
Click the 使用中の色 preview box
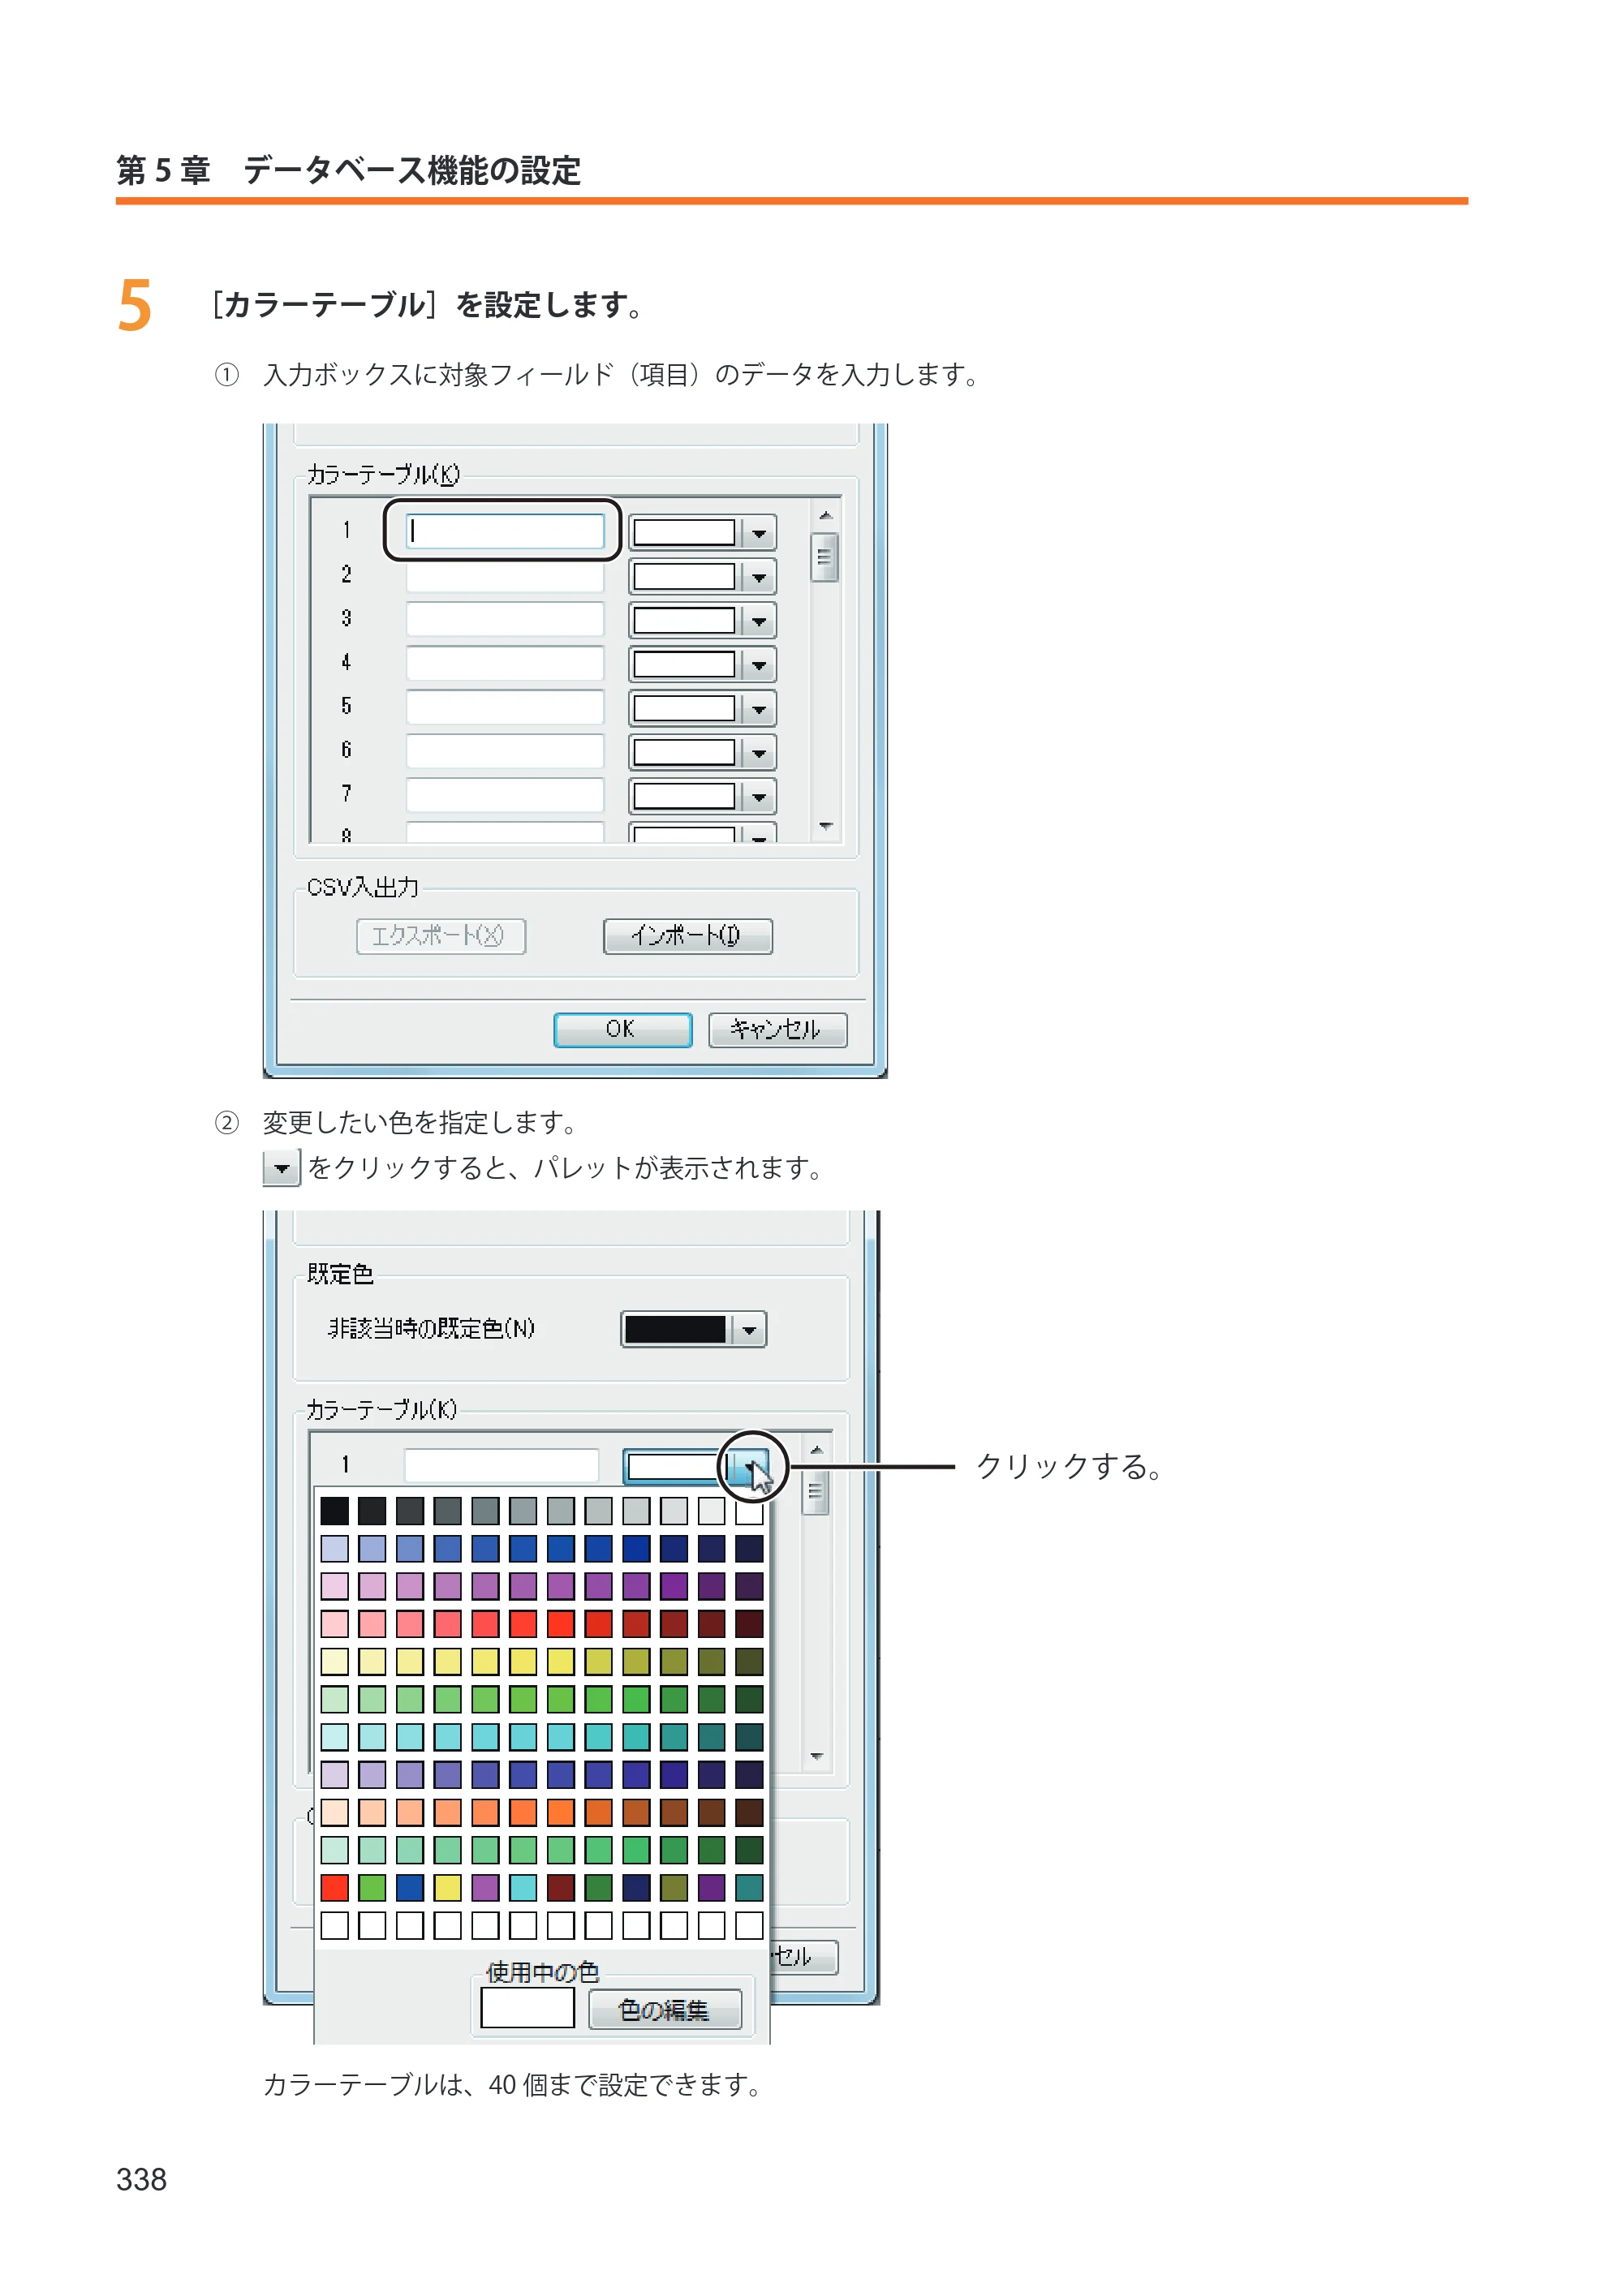(x=528, y=2008)
